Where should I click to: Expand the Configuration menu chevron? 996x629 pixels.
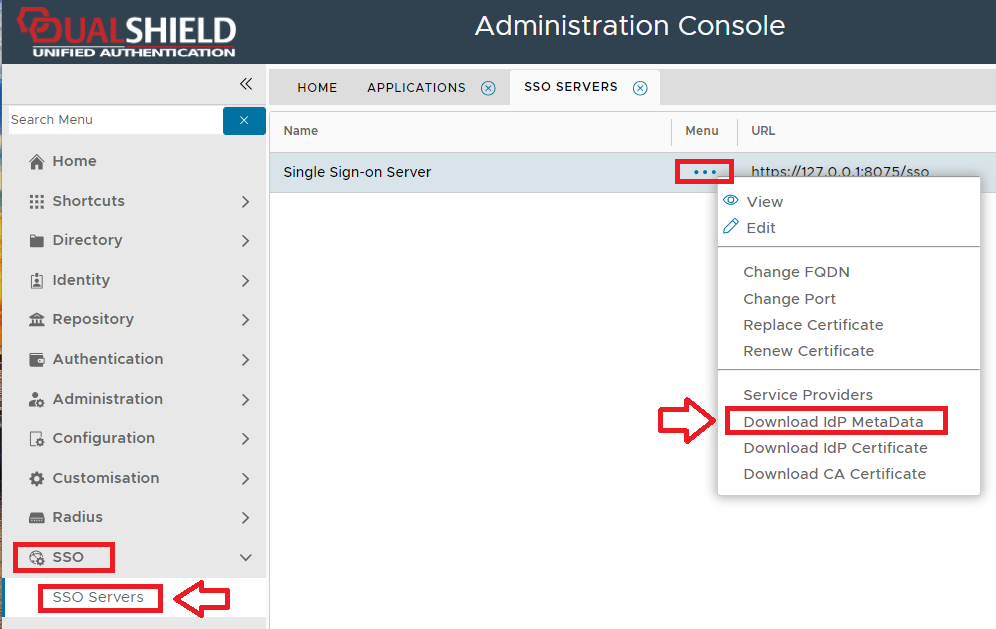point(246,439)
